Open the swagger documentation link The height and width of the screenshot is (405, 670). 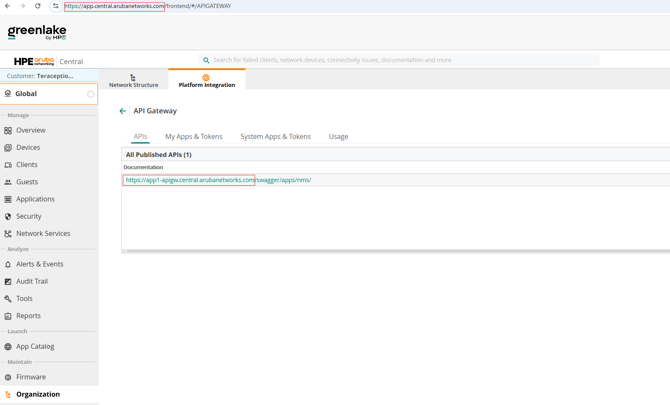[218, 180]
